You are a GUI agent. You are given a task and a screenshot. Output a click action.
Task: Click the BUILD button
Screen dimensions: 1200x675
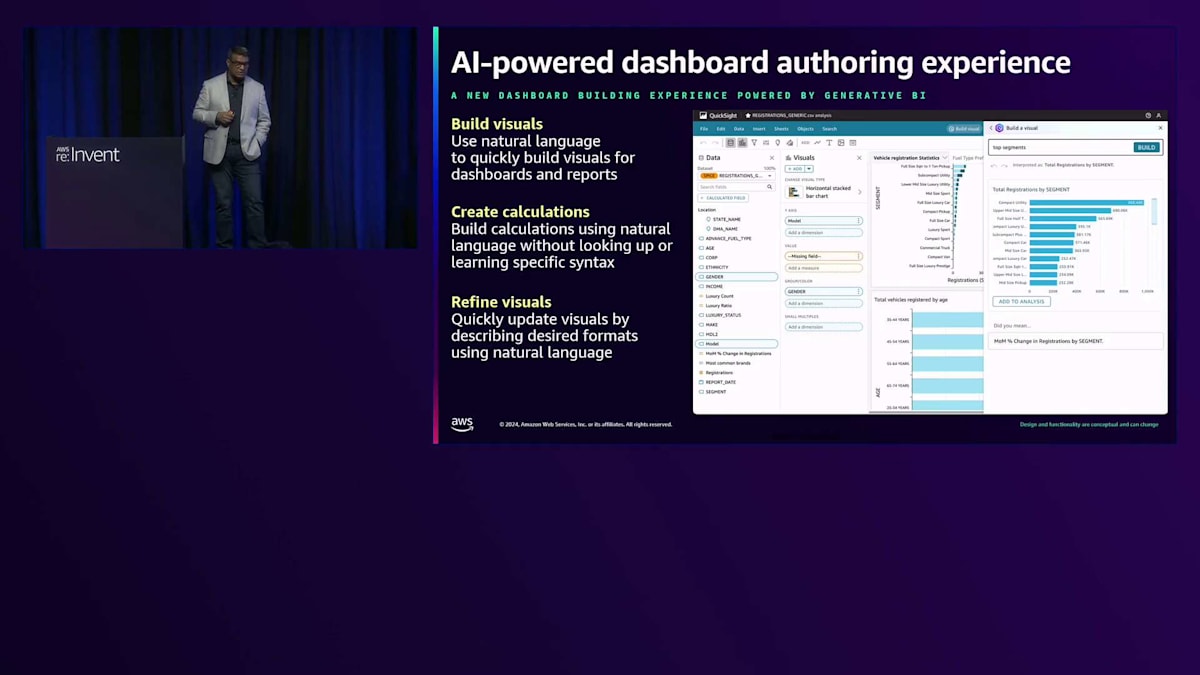1146,147
